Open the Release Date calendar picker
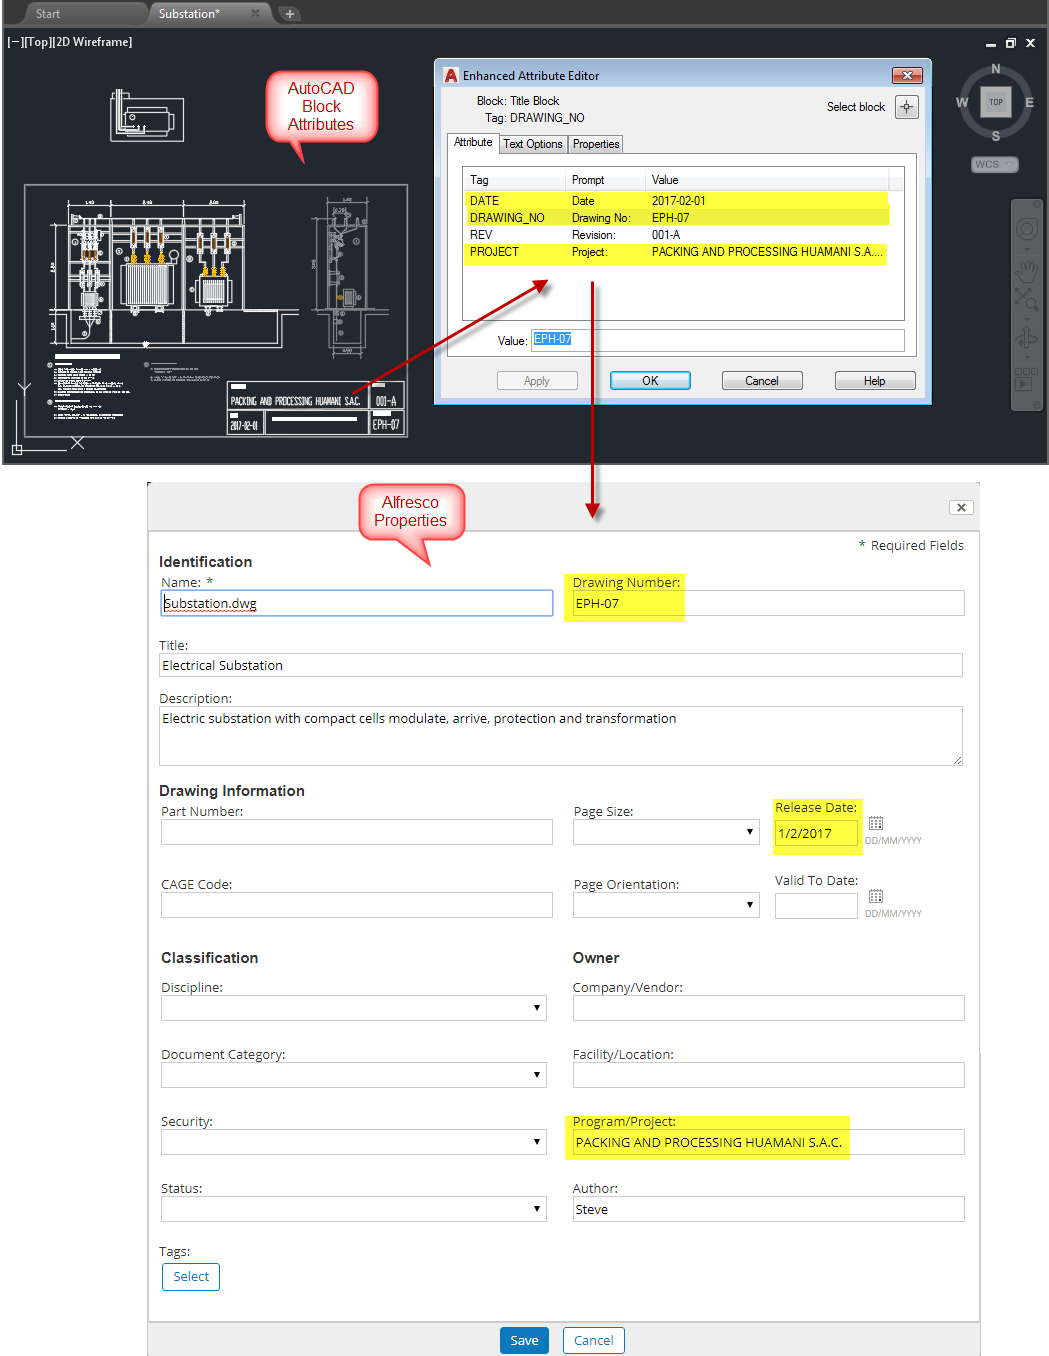 click(875, 824)
